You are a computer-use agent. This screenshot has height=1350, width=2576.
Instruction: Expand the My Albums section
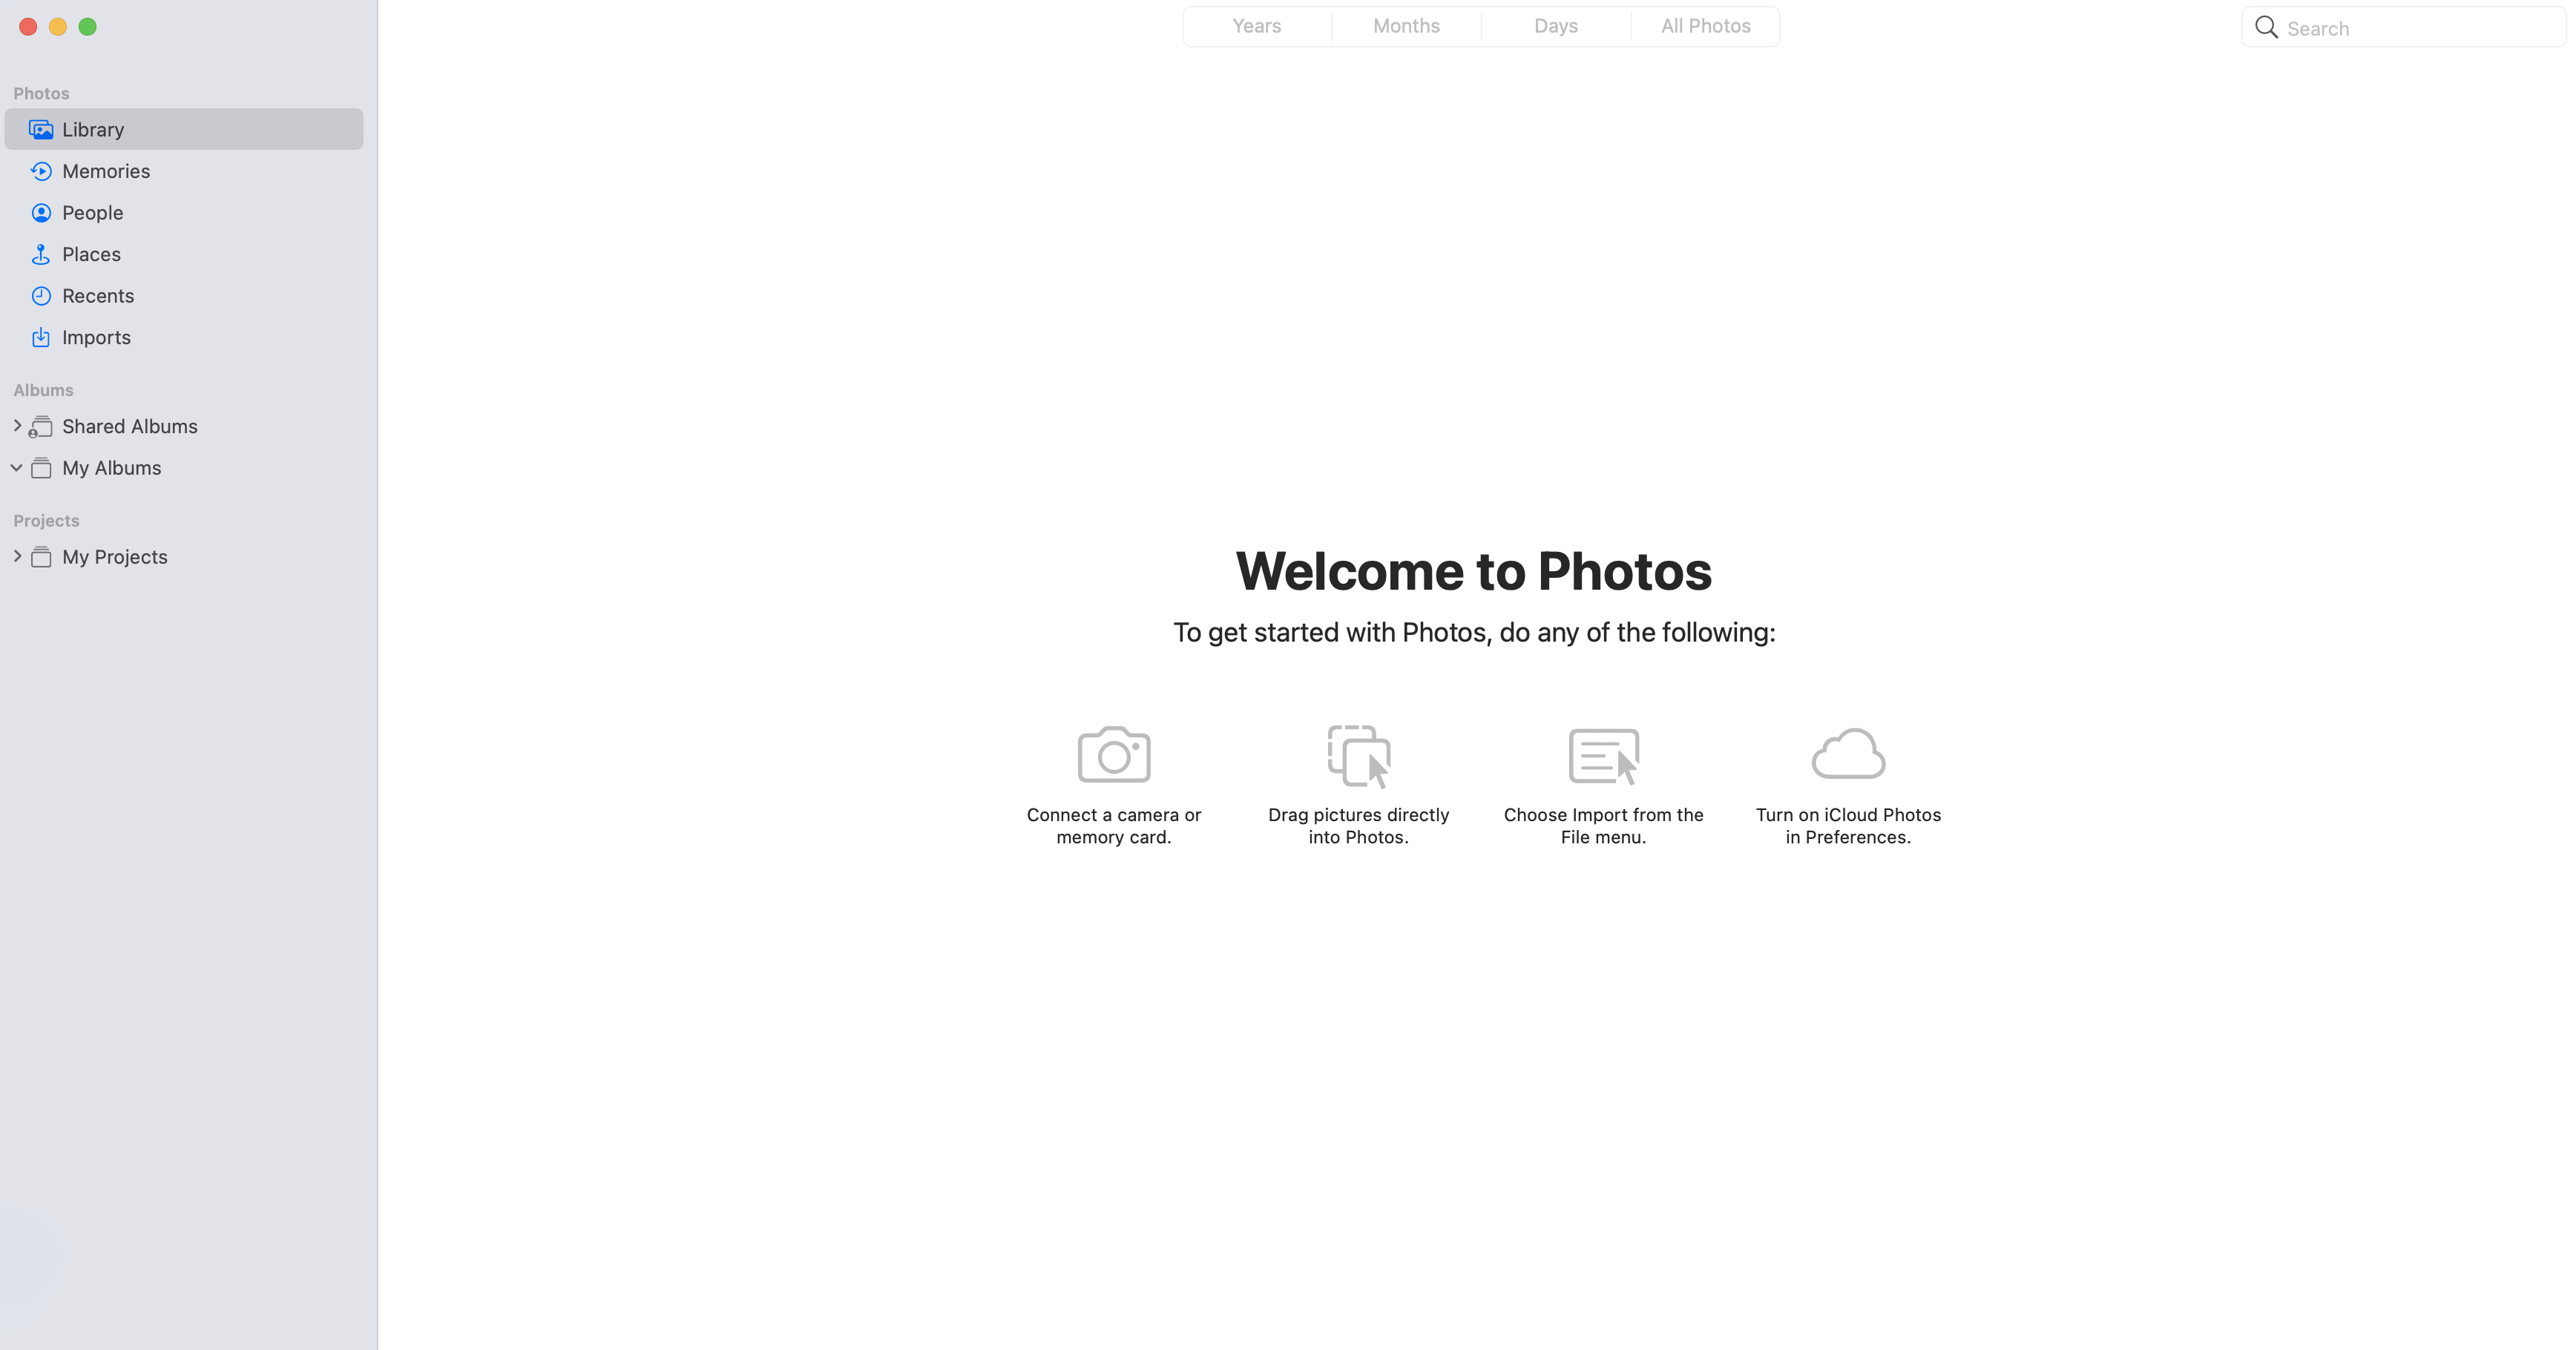tap(17, 467)
